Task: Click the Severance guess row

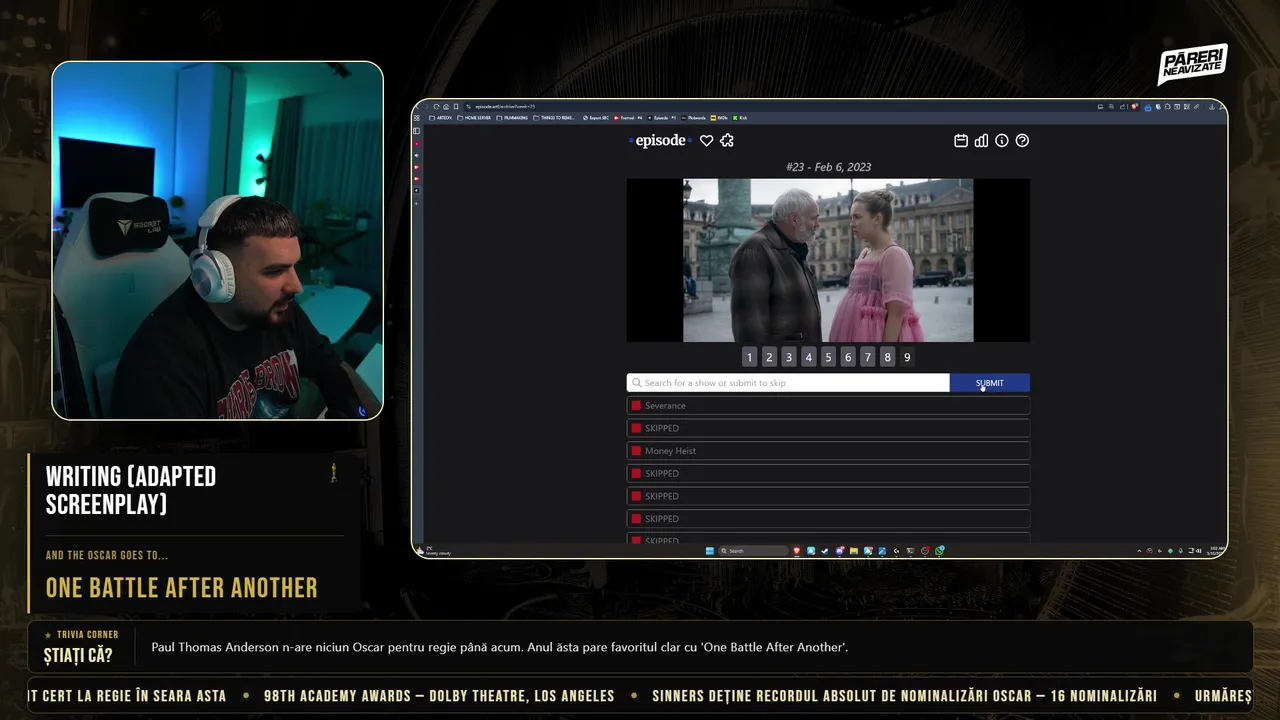Action: click(828, 406)
